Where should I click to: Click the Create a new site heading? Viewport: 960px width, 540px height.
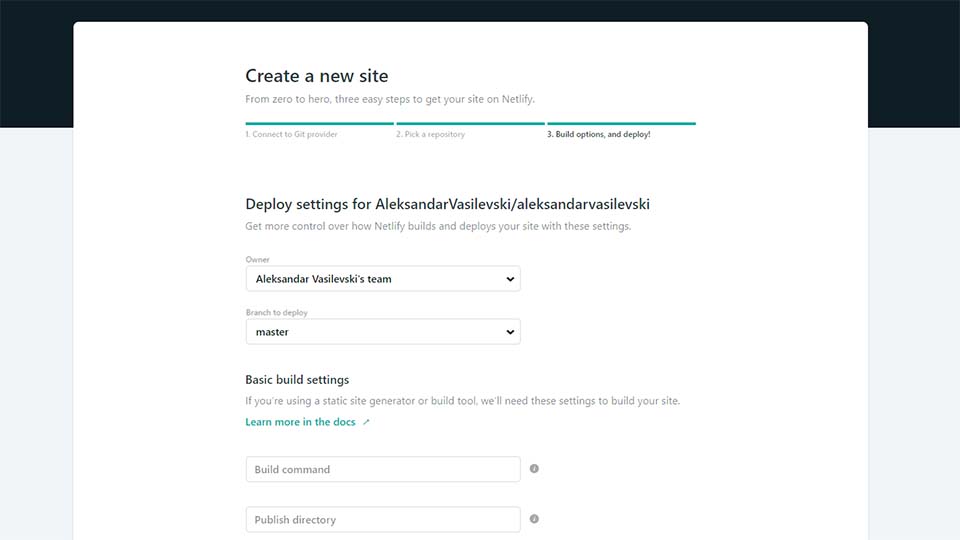[317, 76]
